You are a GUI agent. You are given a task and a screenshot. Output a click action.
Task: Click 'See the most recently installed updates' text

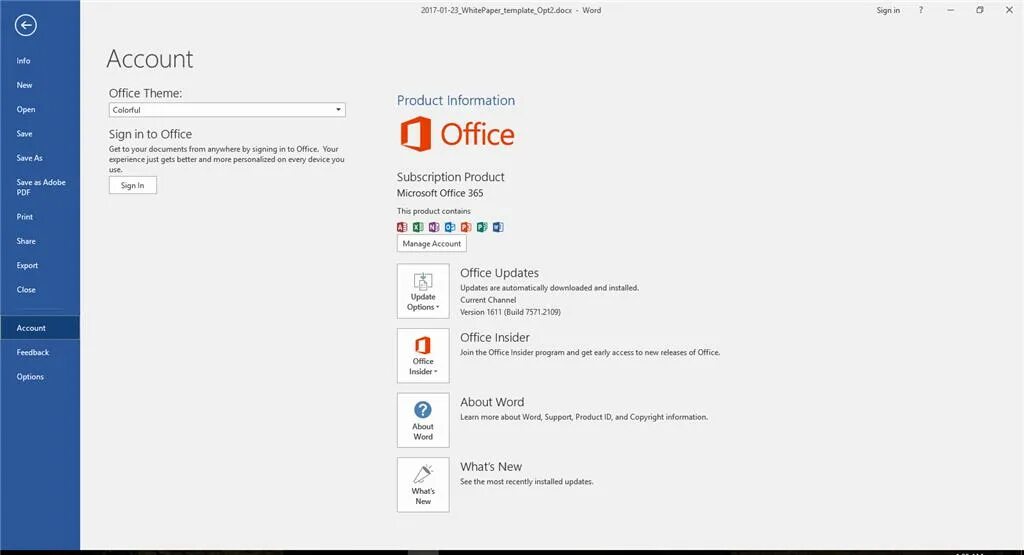pos(527,482)
